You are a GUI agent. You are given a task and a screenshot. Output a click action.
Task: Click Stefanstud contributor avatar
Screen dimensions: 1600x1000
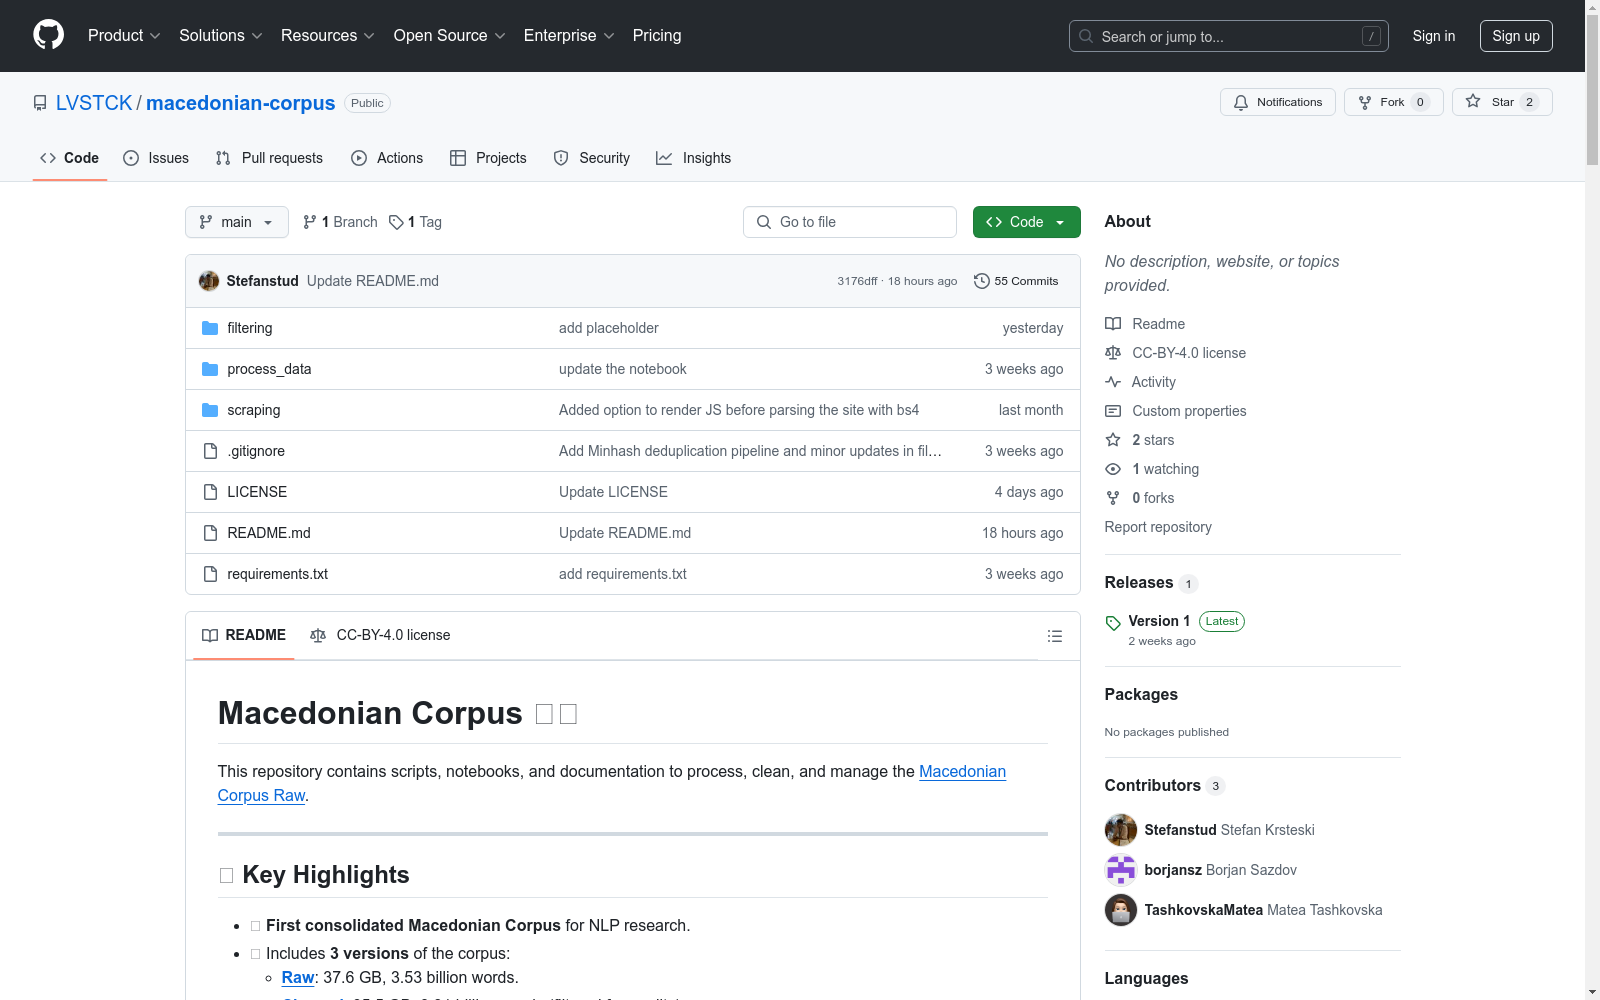coord(1121,830)
